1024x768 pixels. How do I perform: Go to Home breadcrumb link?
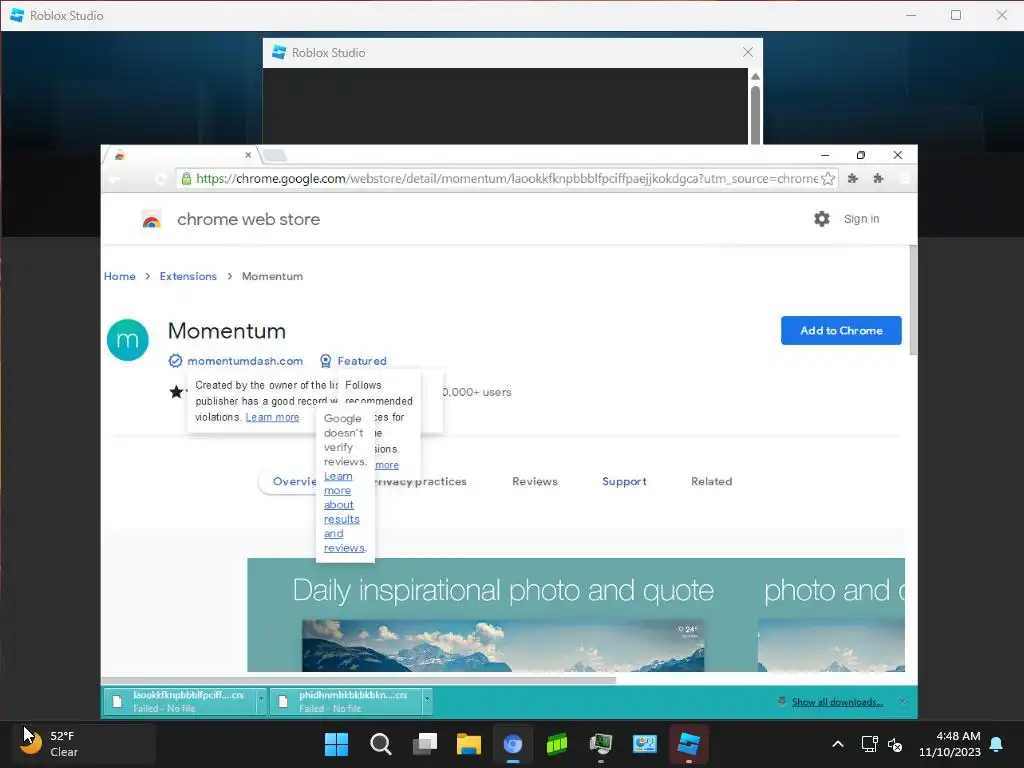coord(120,276)
